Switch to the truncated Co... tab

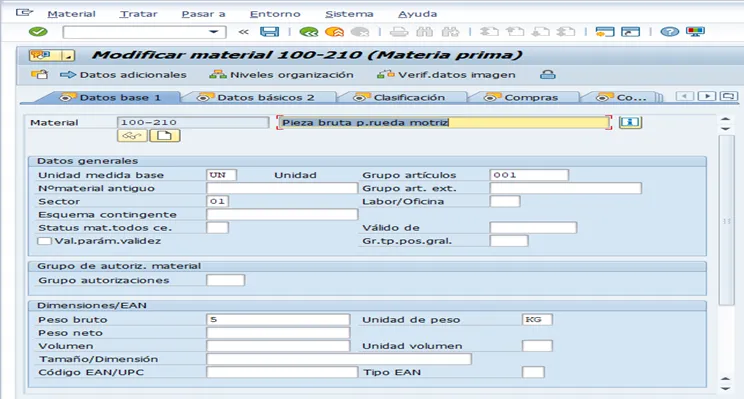pyautogui.click(x=623, y=97)
